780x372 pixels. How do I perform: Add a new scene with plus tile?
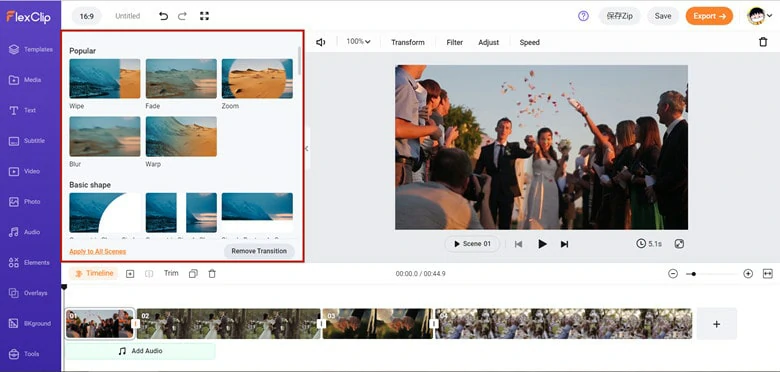716,324
